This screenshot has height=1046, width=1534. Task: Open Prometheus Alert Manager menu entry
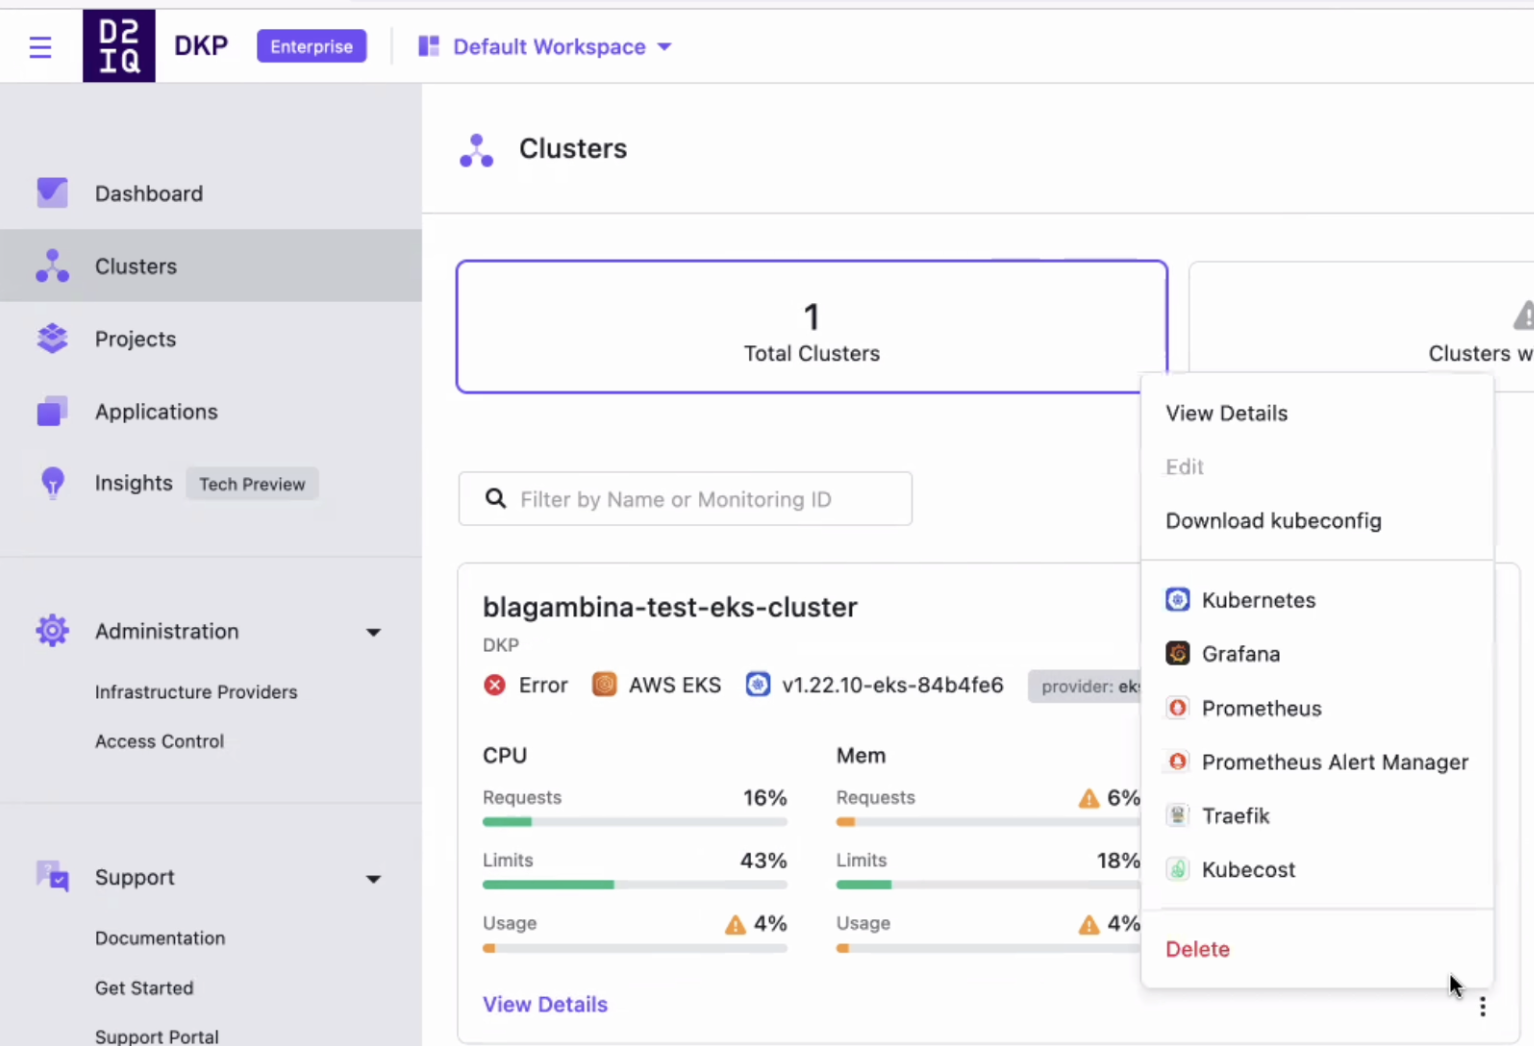pos(1334,762)
